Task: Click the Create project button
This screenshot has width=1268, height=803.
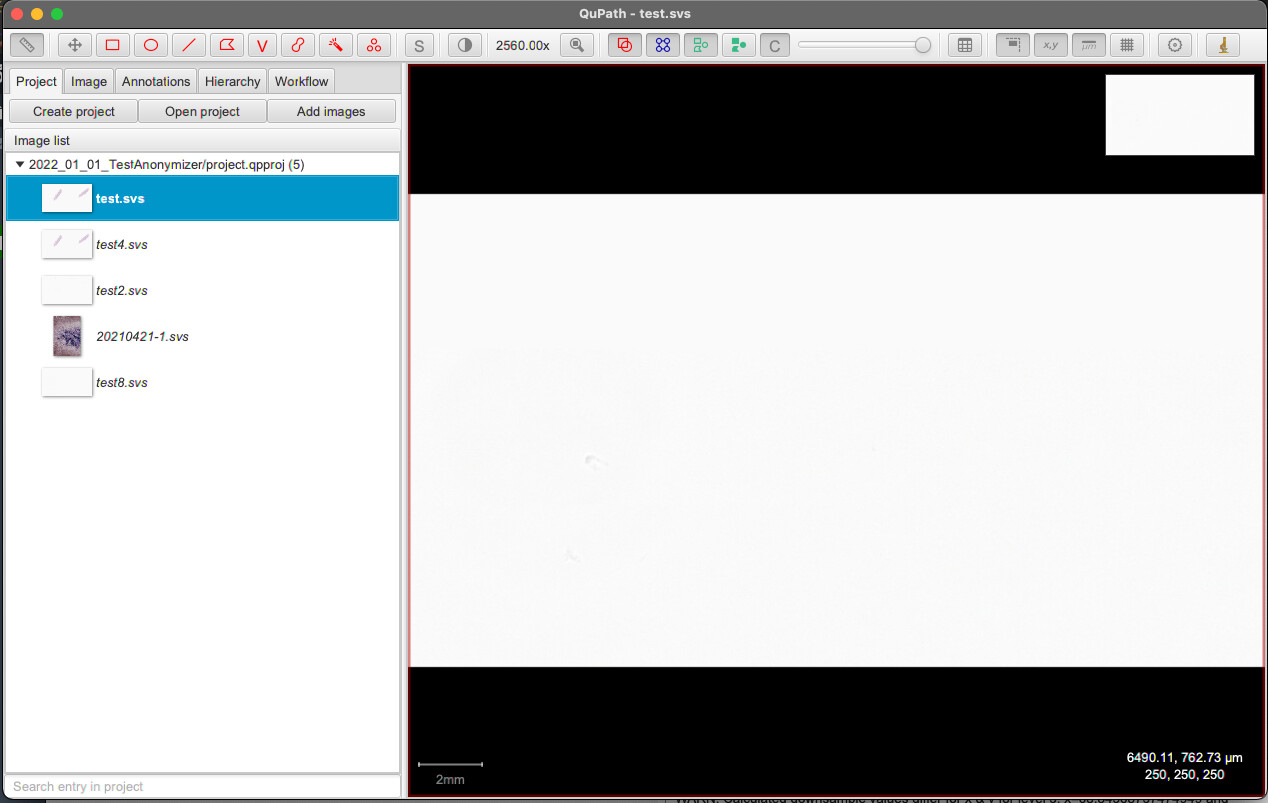Action: 72,111
